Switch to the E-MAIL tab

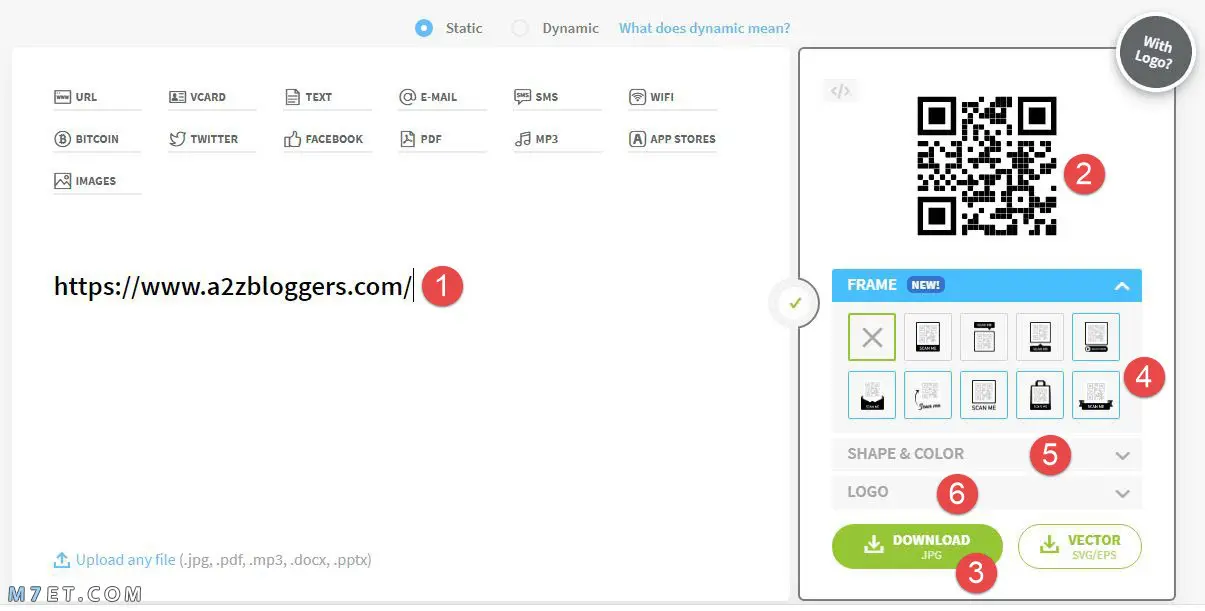click(x=428, y=97)
